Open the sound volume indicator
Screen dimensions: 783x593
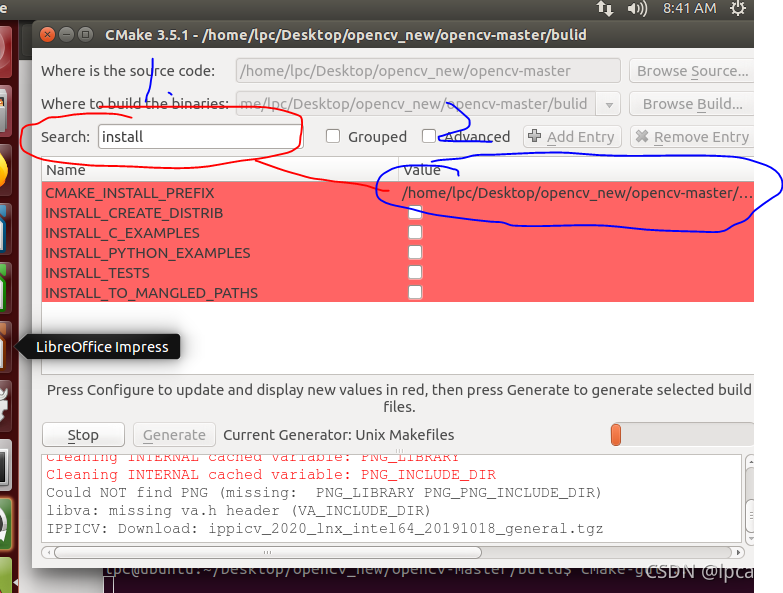pos(637,8)
